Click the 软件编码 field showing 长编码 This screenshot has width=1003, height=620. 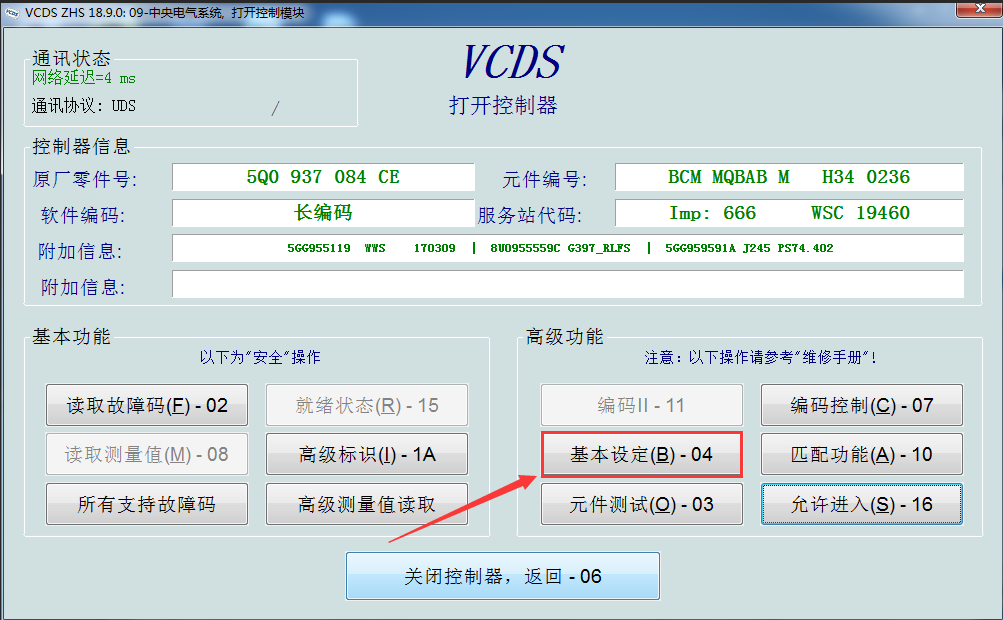[x=323, y=213]
